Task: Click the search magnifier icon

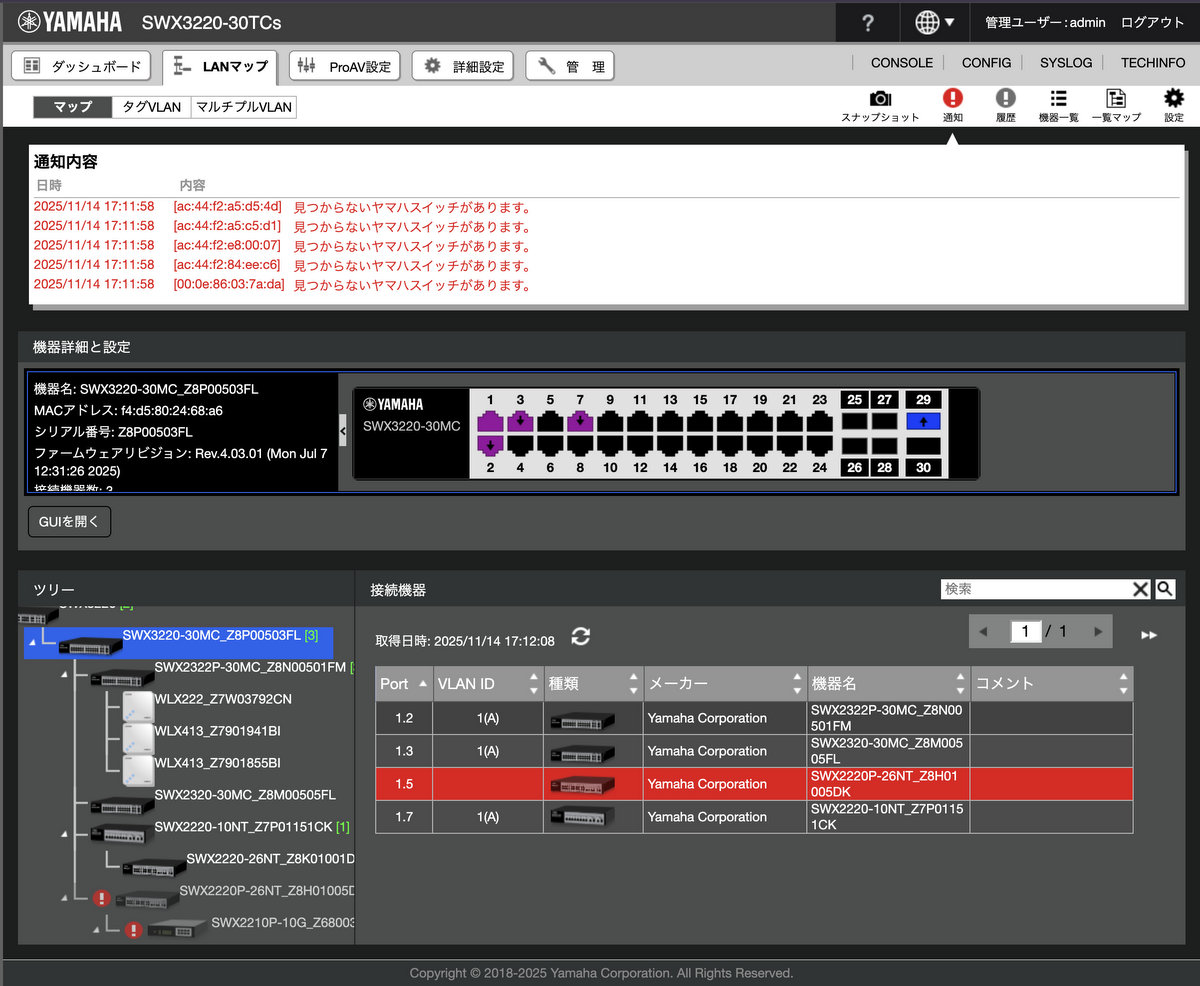Action: [x=1165, y=589]
